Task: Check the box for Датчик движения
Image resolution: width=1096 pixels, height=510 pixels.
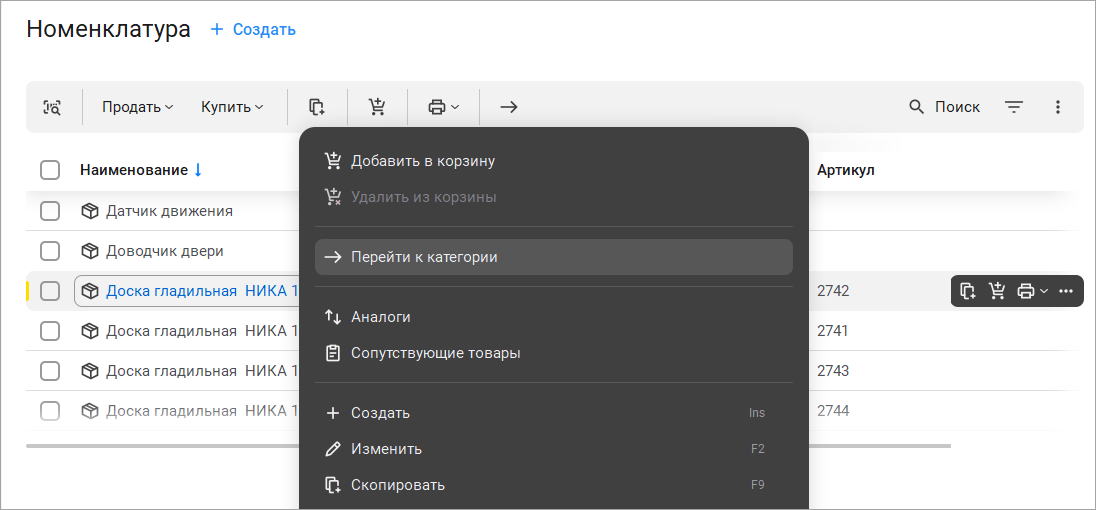Action: tap(50, 211)
